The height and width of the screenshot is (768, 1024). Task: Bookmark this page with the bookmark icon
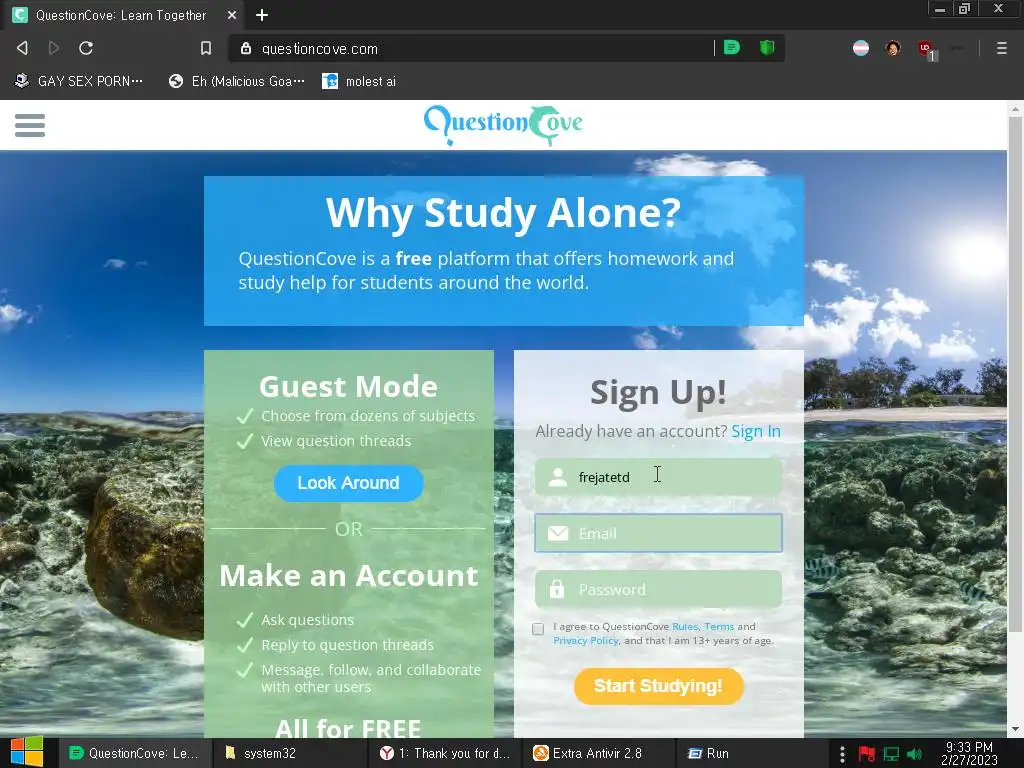coord(206,48)
